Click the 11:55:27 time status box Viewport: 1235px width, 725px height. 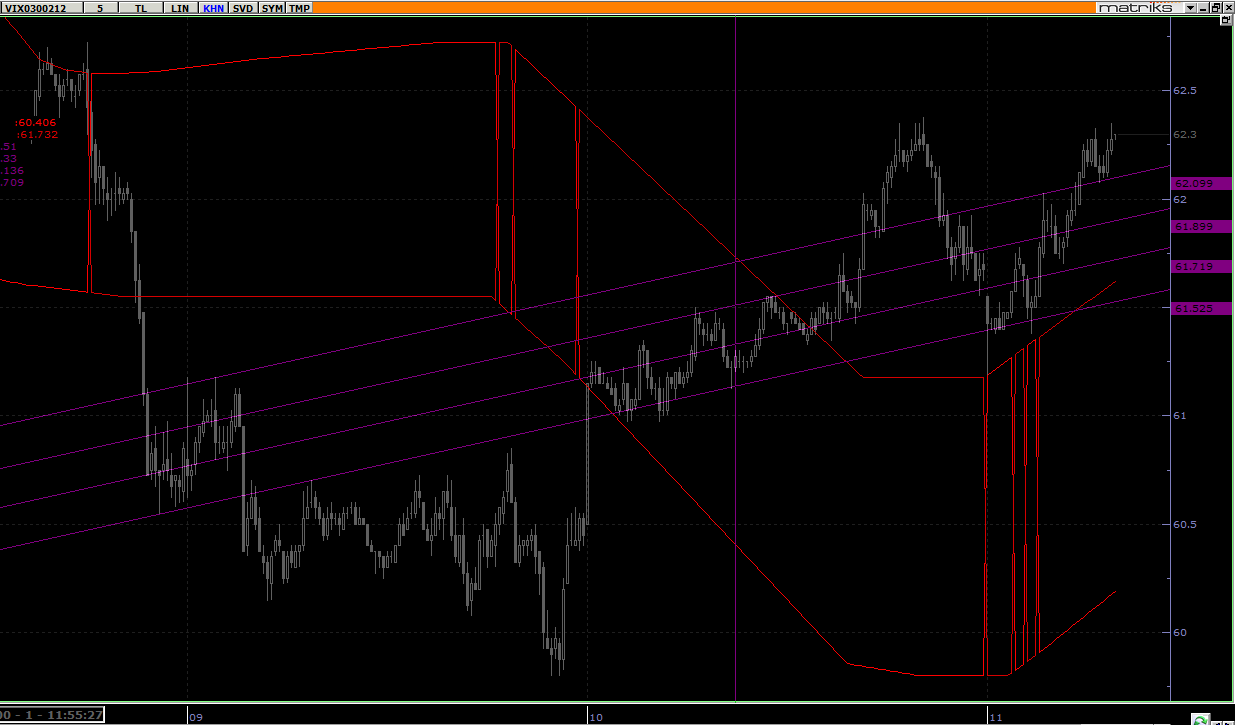point(53,714)
